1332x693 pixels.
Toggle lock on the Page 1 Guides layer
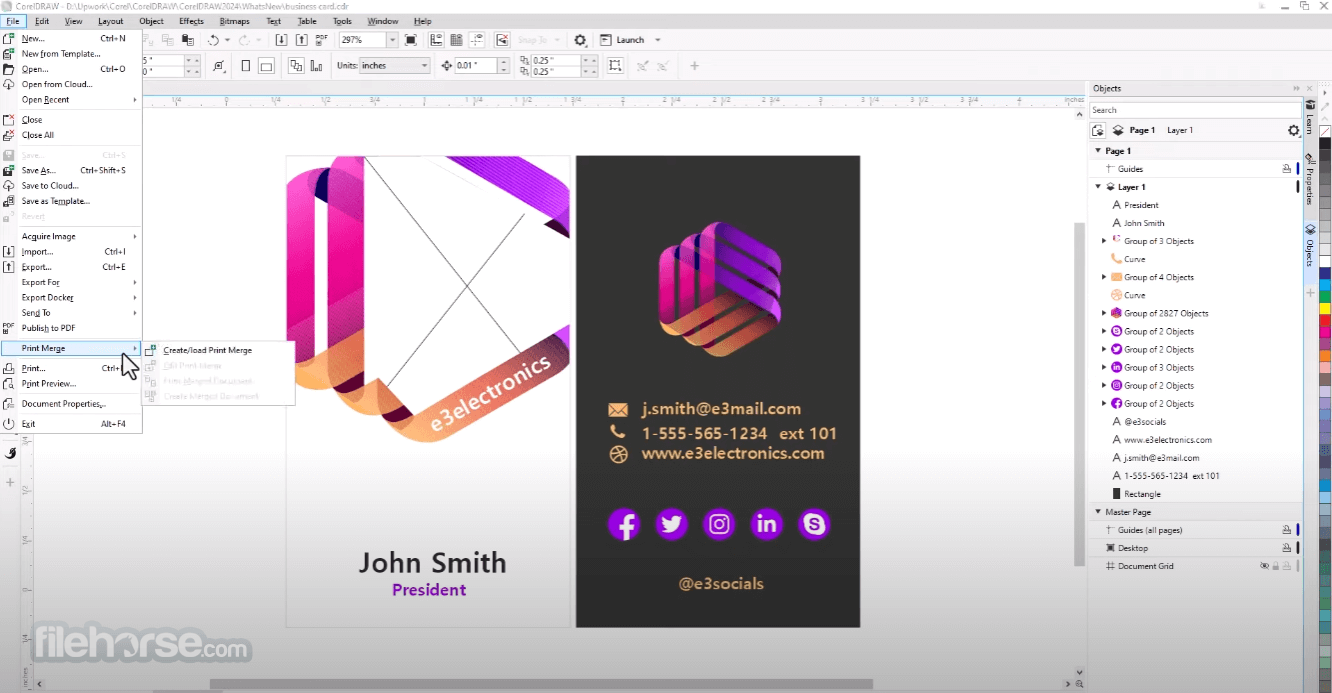[1287, 169]
